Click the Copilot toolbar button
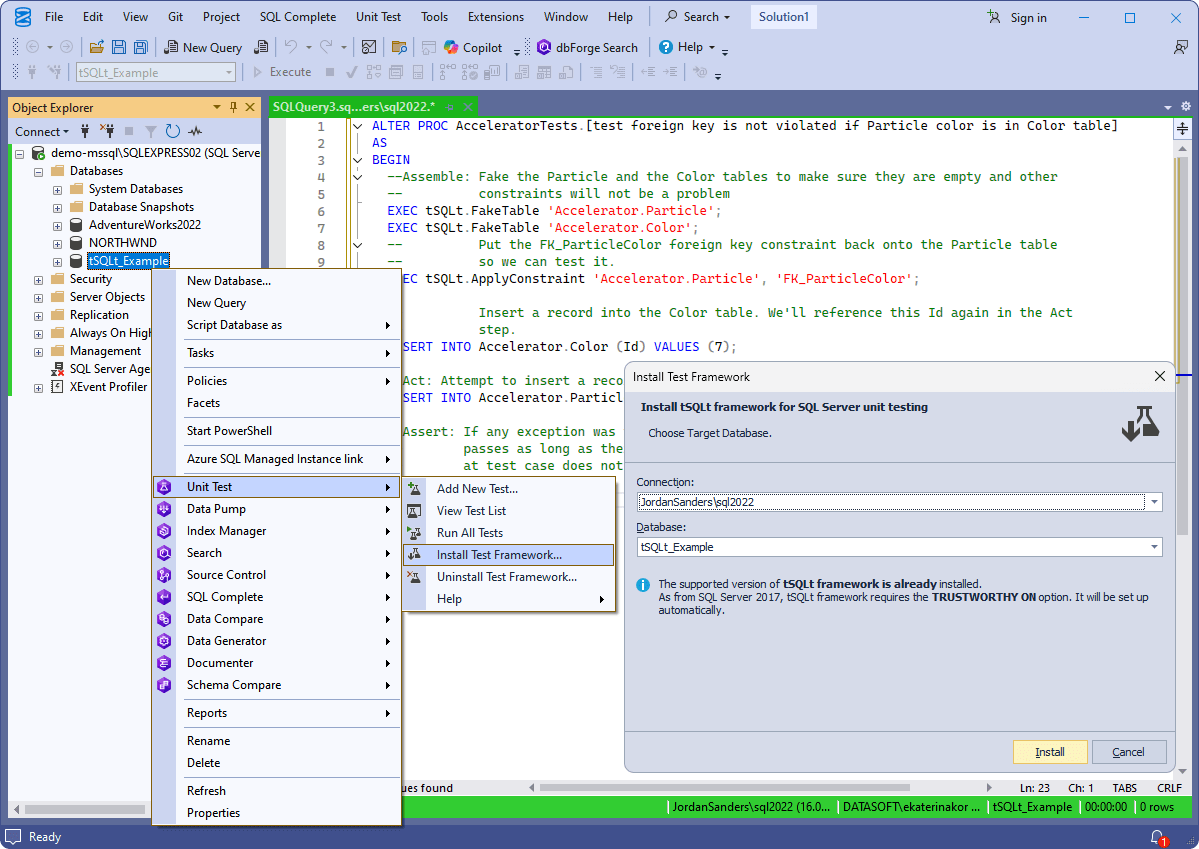This screenshot has height=849, width=1199. point(473,47)
